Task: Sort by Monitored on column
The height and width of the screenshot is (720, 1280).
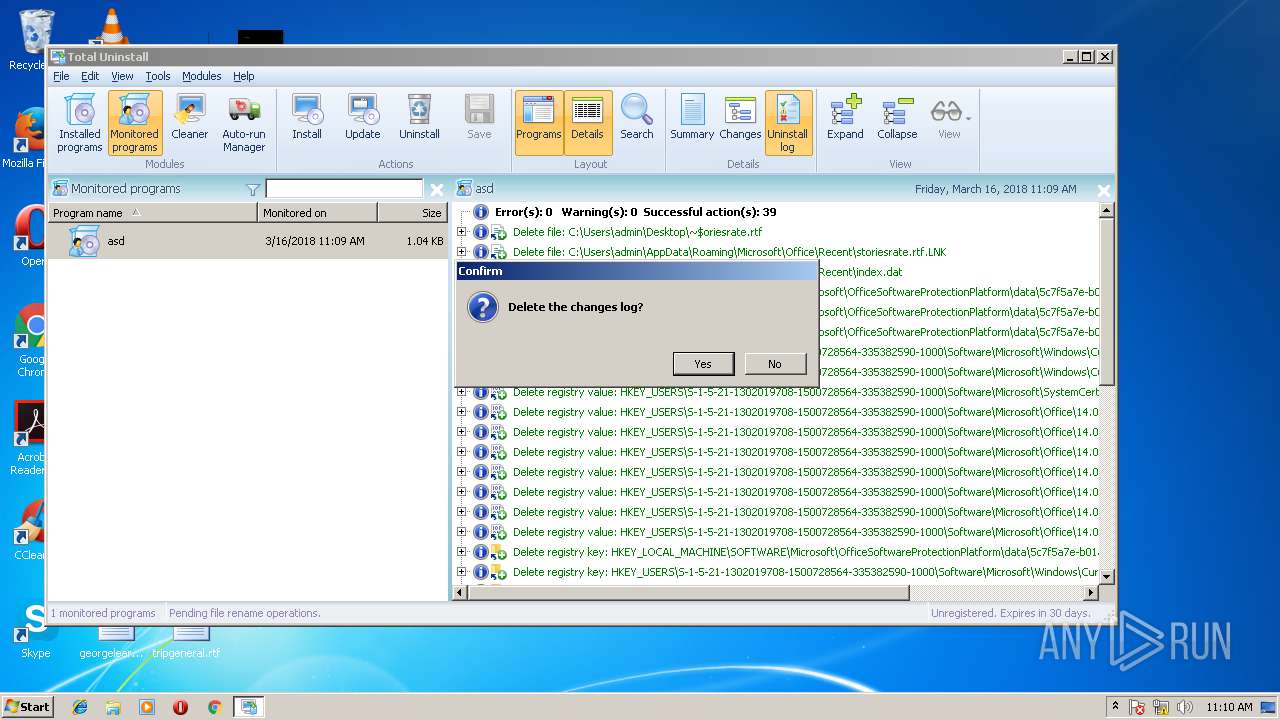Action: coord(317,212)
